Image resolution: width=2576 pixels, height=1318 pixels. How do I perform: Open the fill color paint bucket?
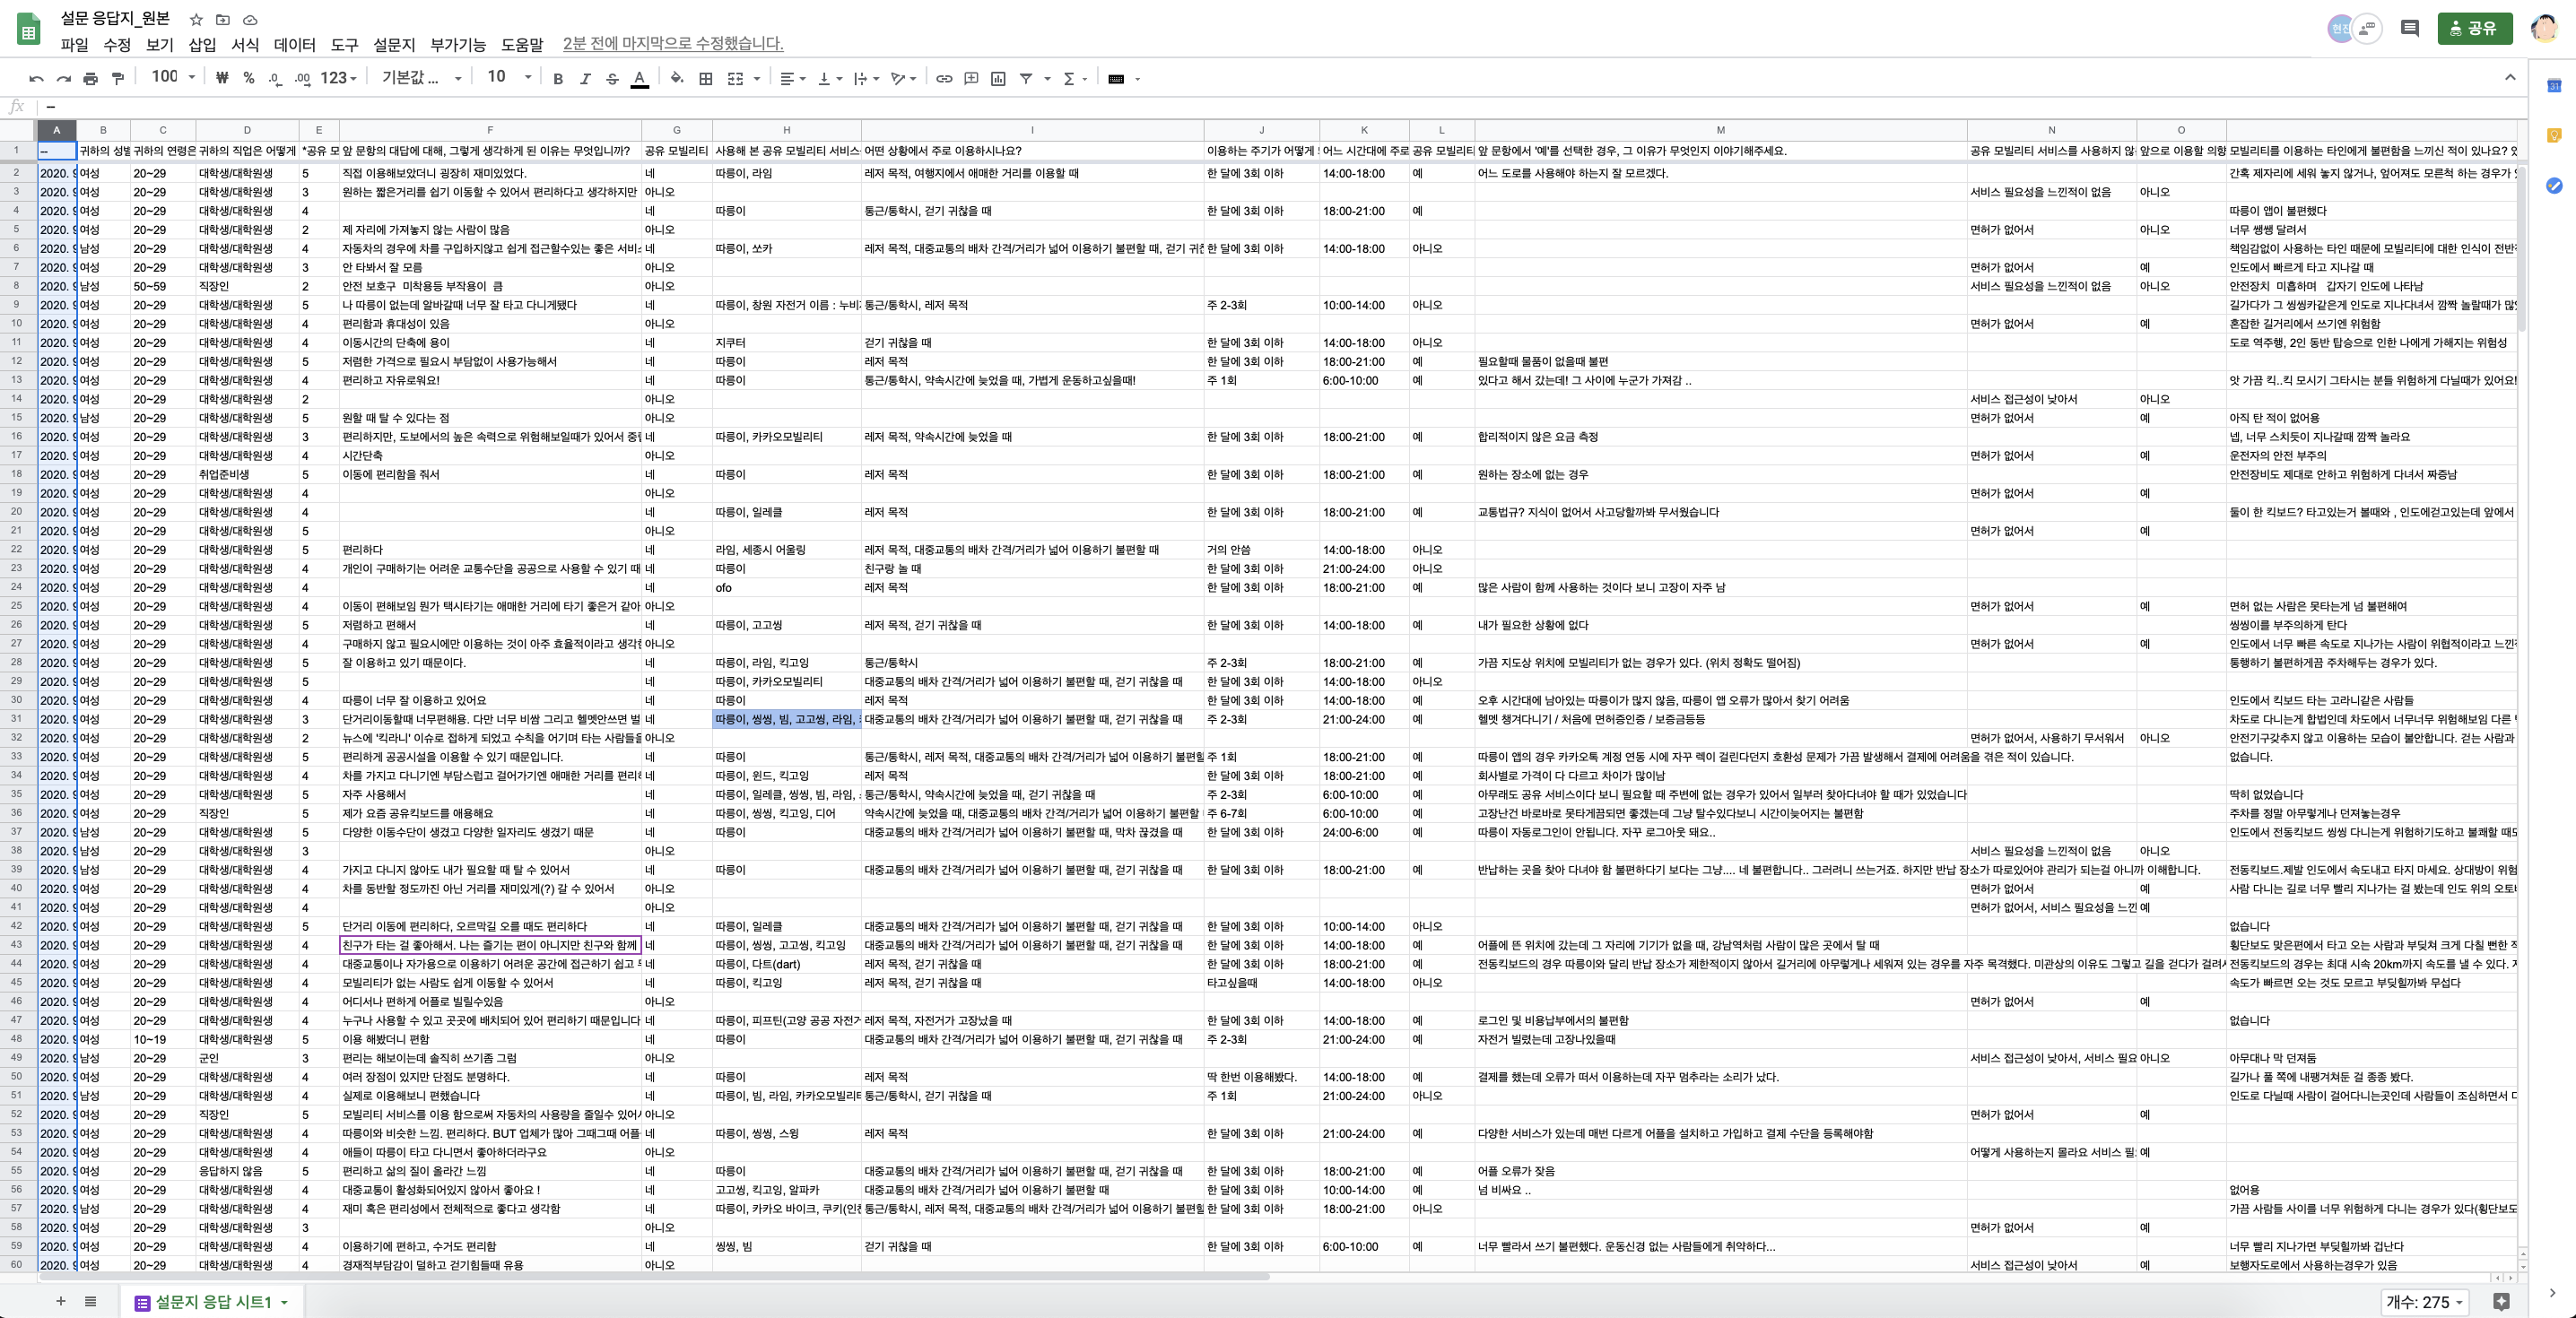pos(677,78)
